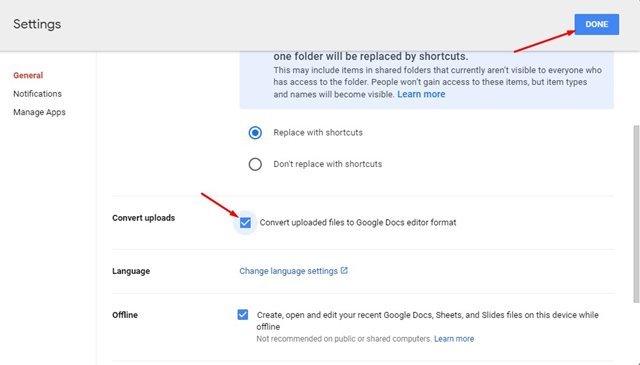
Task: Click the Replace with shortcuts label text
Action: 318,133
